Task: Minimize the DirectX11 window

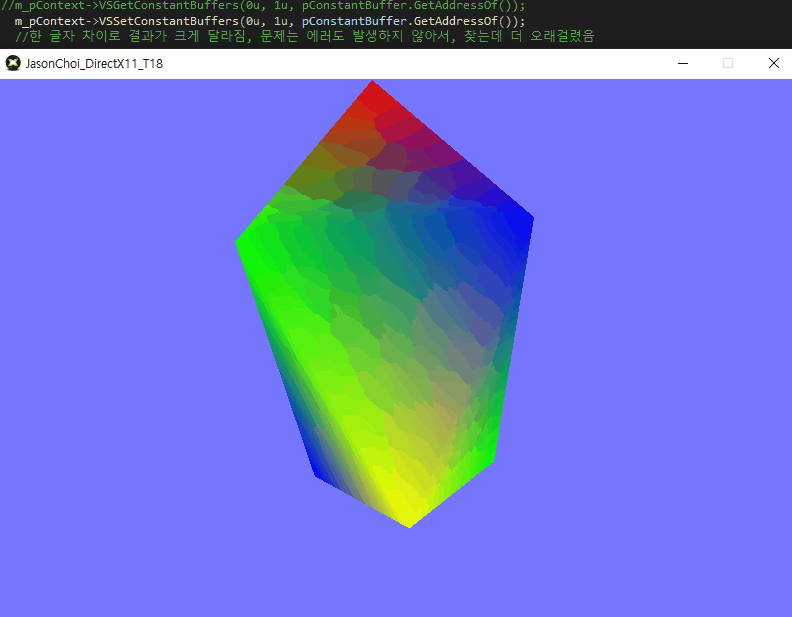Action: (683, 63)
